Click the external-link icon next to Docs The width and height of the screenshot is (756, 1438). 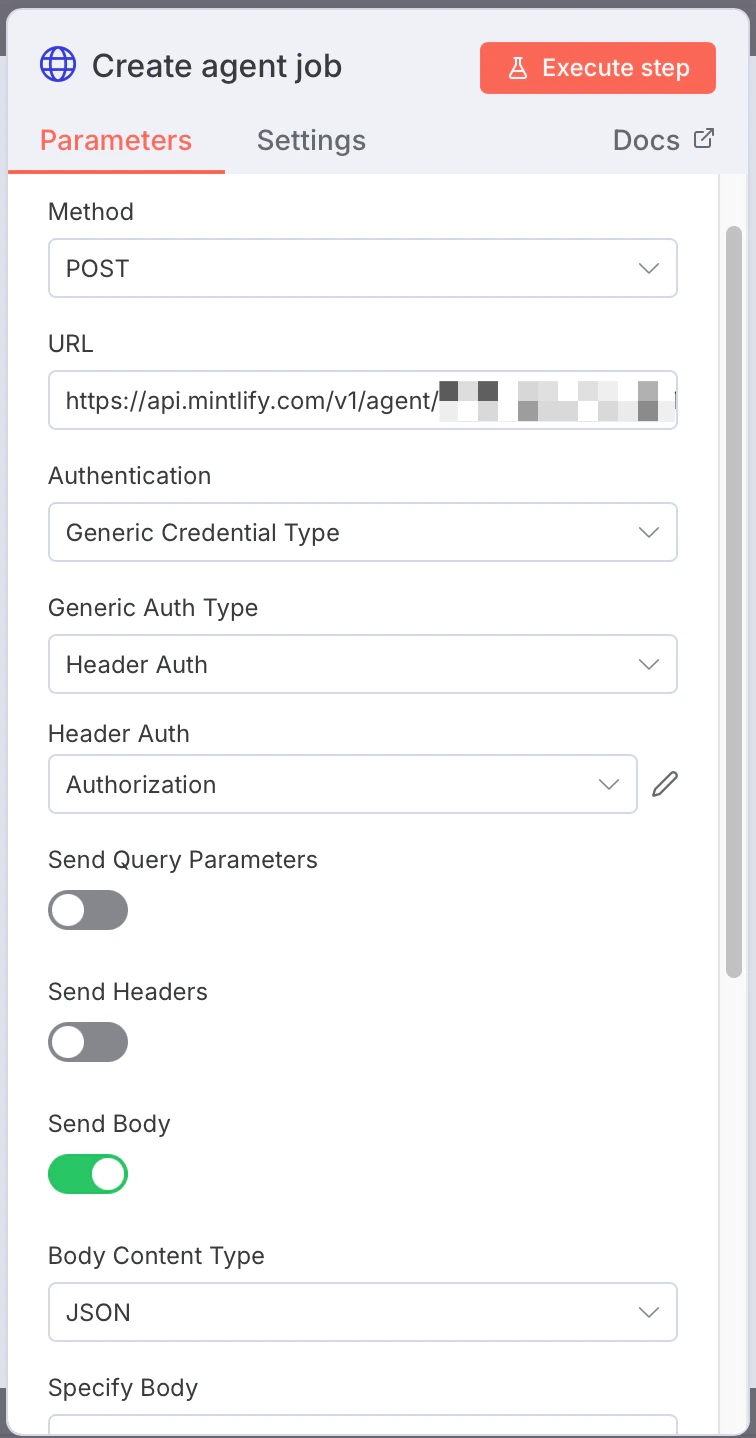(x=704, y=139)
